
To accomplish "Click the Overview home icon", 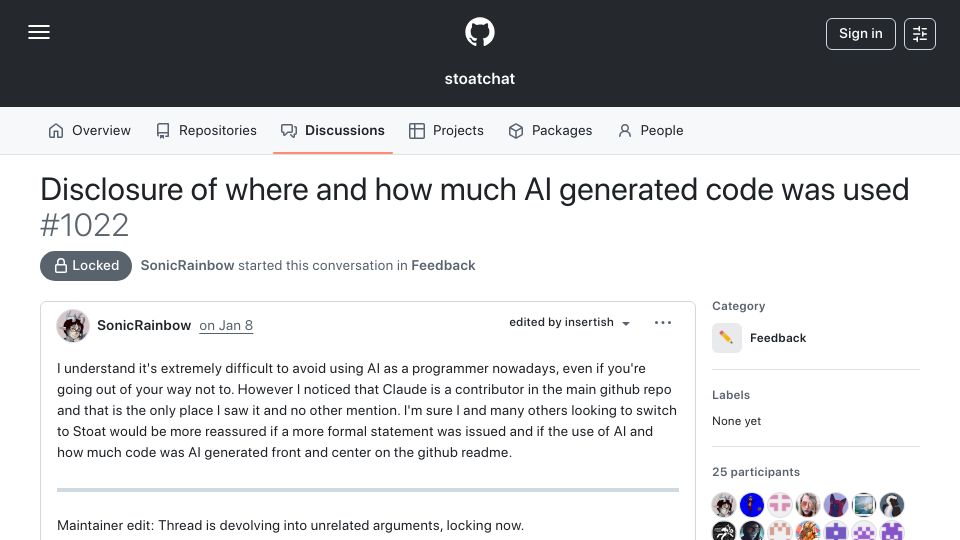I will tap(56, 131).
